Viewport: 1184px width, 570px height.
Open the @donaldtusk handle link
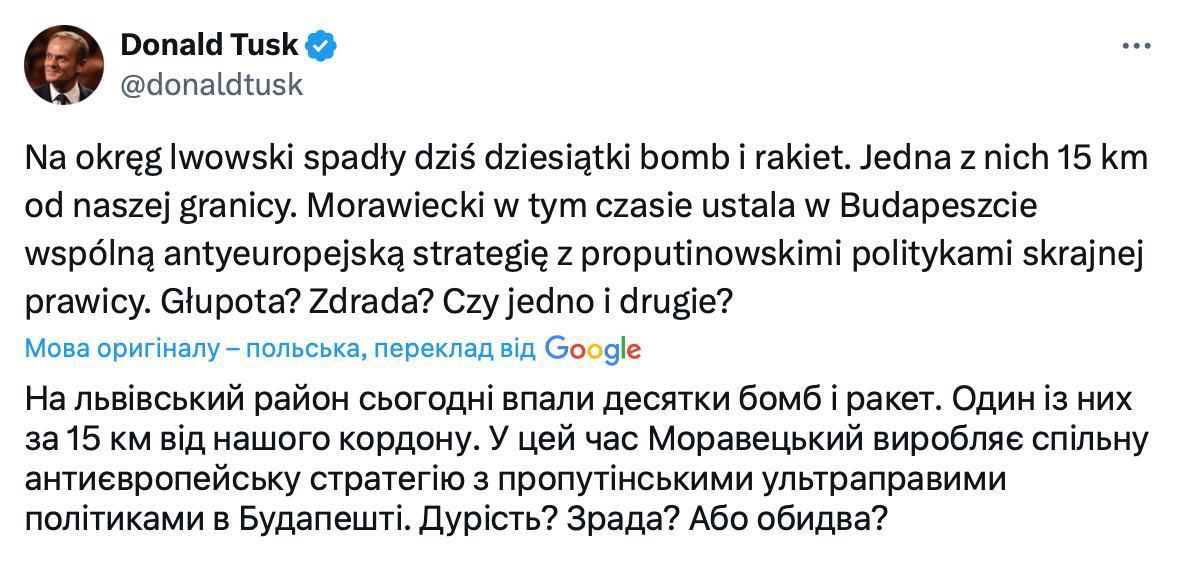[x=211, y=85]
